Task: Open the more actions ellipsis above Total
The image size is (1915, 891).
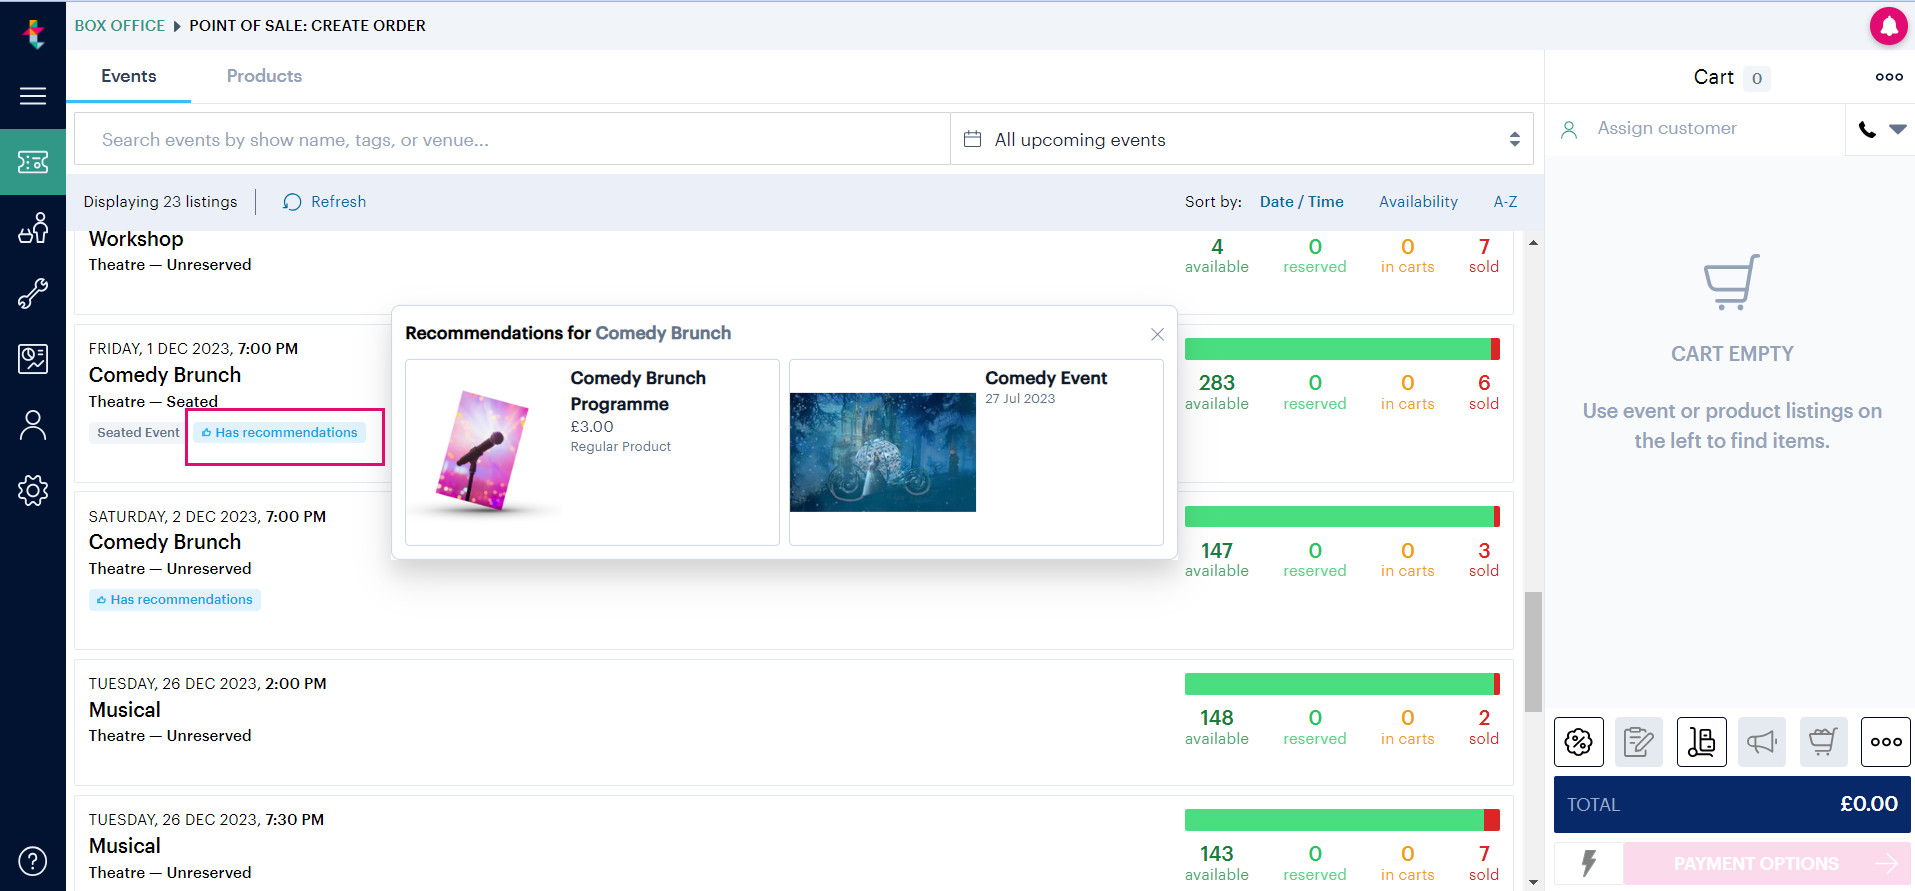Action: [x=1886, y=742]
